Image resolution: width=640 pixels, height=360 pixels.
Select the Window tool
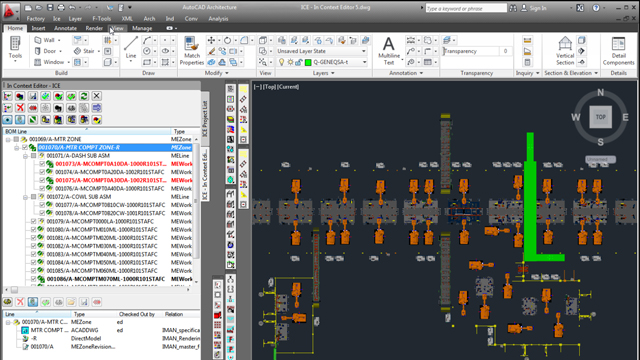[49, 62]
